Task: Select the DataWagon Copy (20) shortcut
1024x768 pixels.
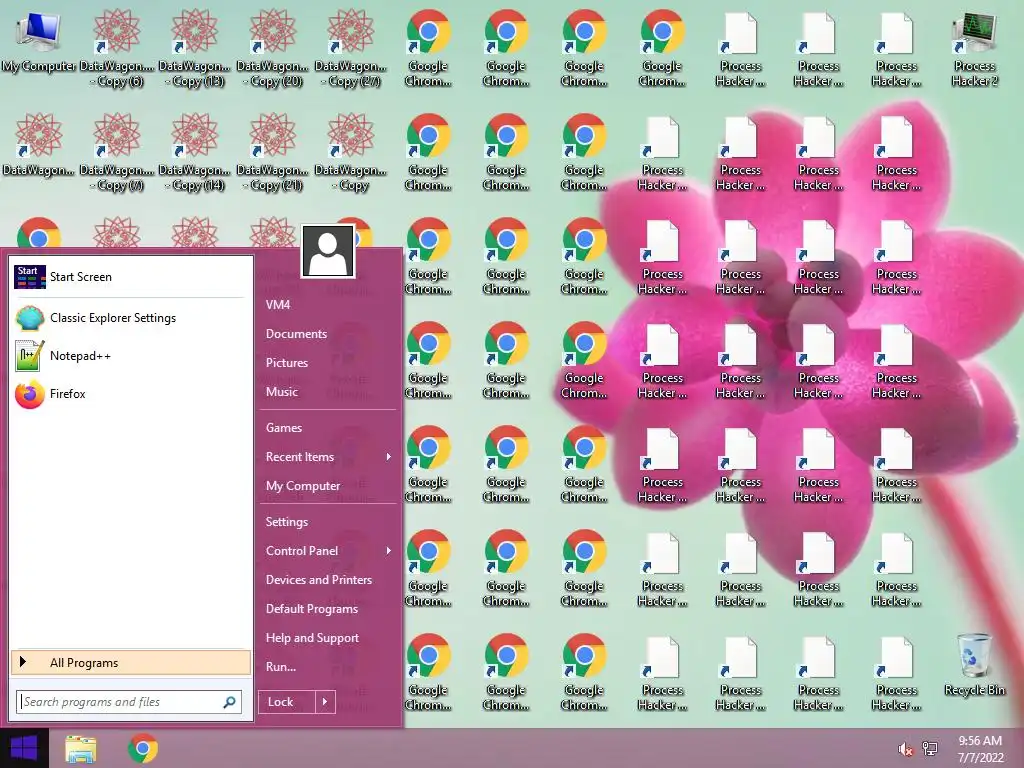Action: pos(273,49)
